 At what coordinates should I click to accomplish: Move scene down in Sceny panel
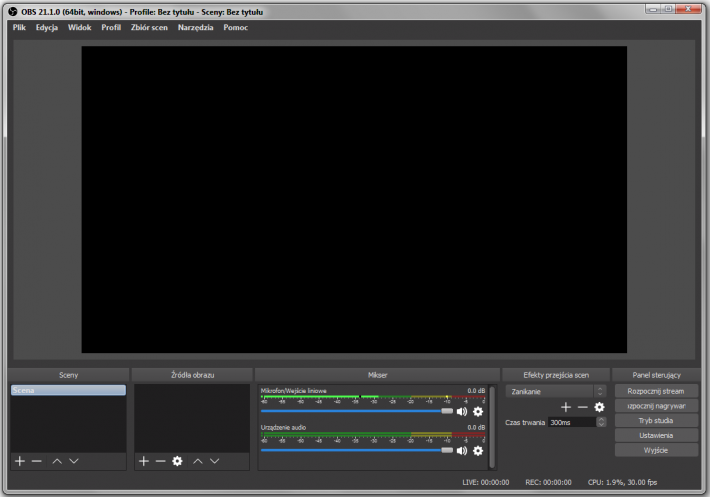click(x=74, y=461)
